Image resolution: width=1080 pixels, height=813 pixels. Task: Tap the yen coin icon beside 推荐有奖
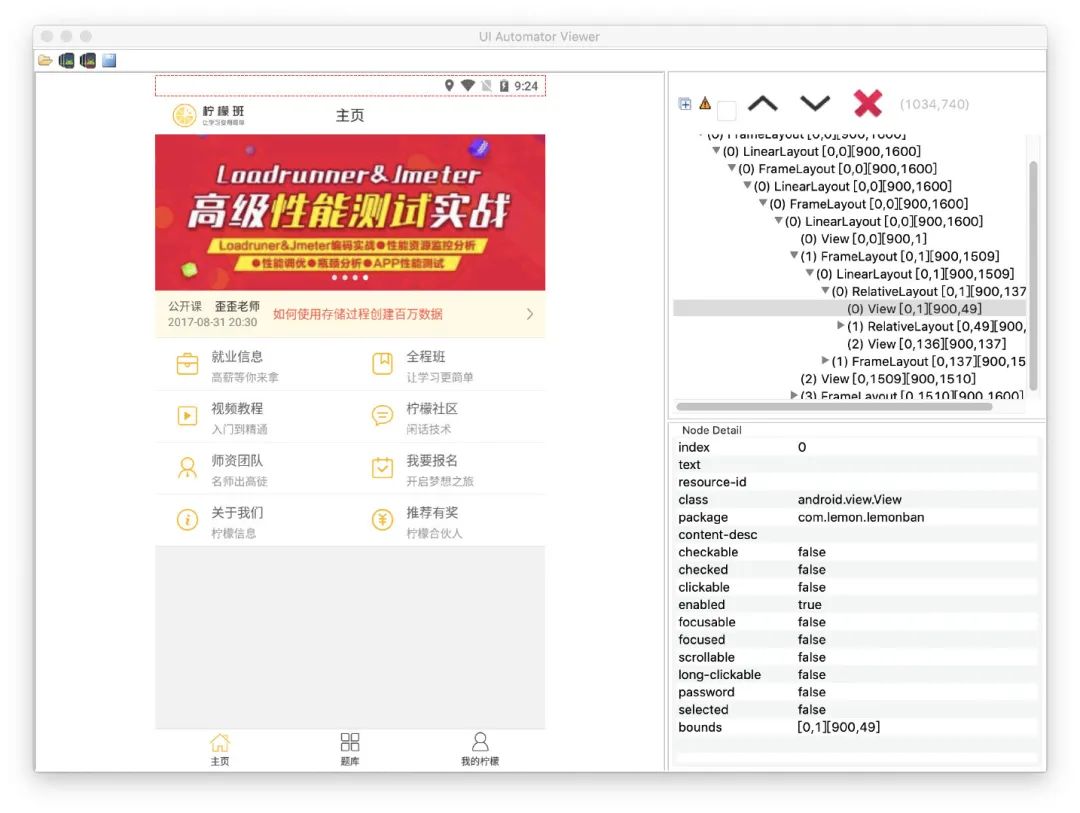tap(382, 519)
